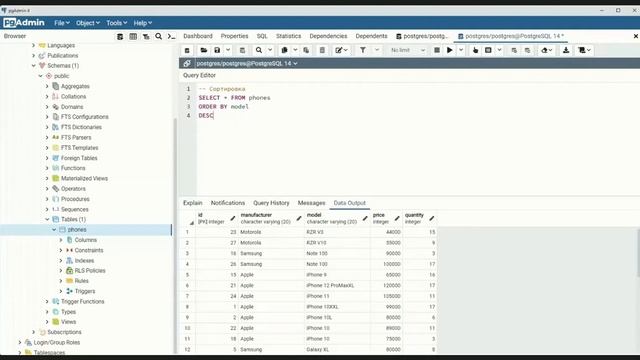Expand the Aggregates tree node
The width and height of the screenshot is (640, 360).
point(47,86)
